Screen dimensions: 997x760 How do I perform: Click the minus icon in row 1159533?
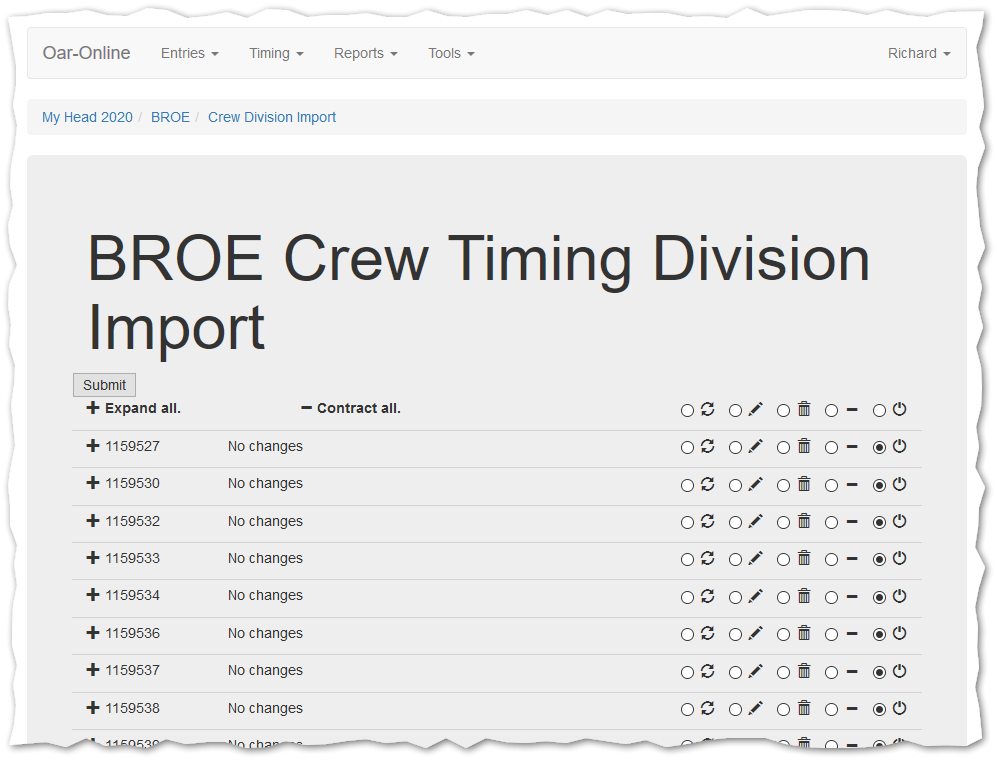pyautogui.click(x=852, y=559)
